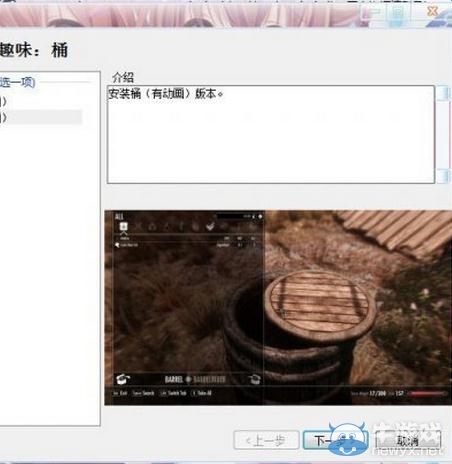Viewport: 452px width, 464px height.
Task: Close the installer window with the X
Action: point(433,11)
